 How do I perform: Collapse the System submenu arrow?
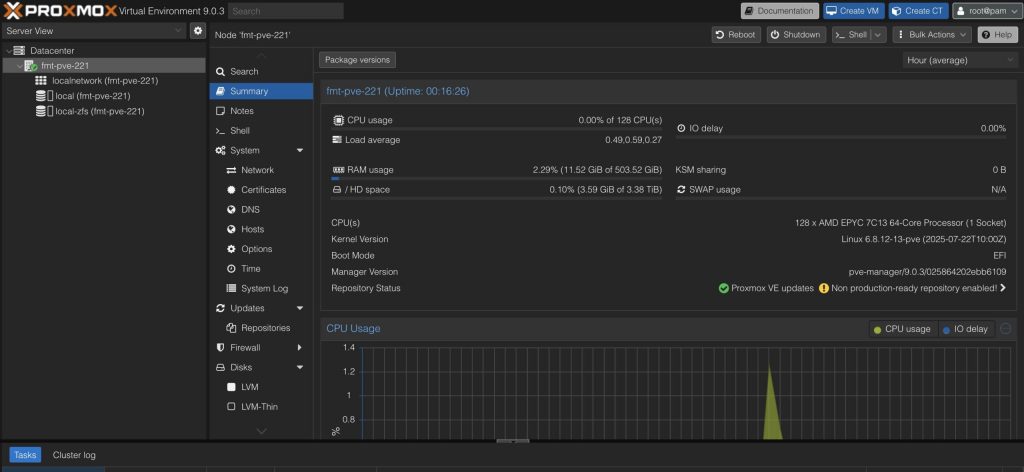[x=300, y=151]
